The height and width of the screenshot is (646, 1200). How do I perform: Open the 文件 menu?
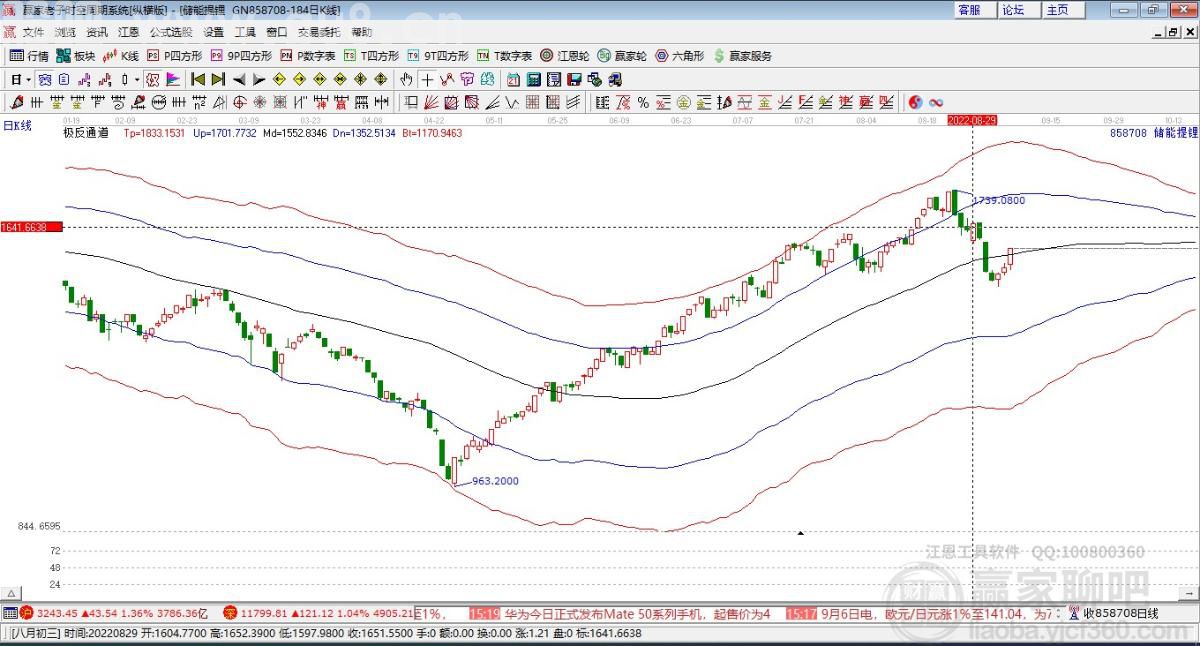click(x=33, y=32)
